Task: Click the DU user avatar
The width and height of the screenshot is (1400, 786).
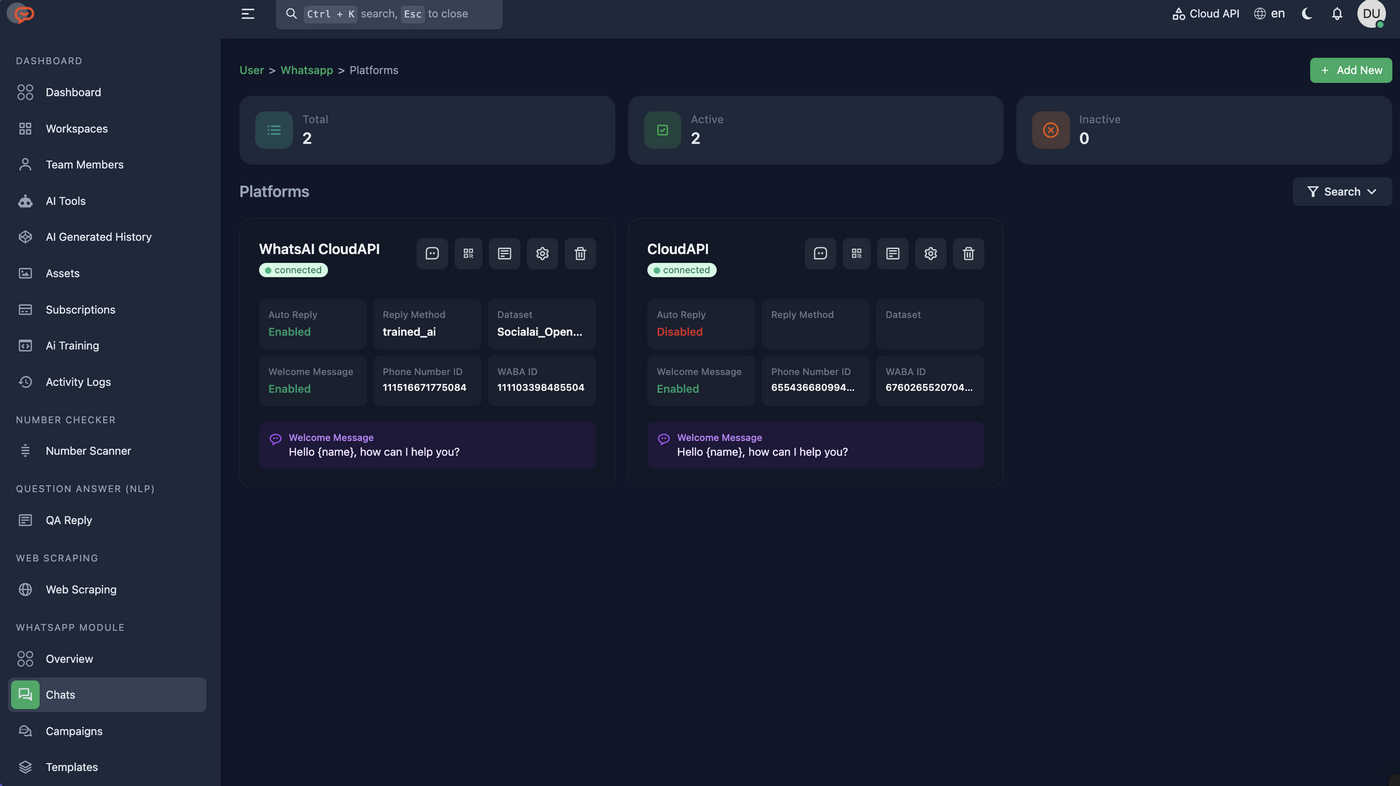Action: pyautogui.click(x=1371, y=14)
